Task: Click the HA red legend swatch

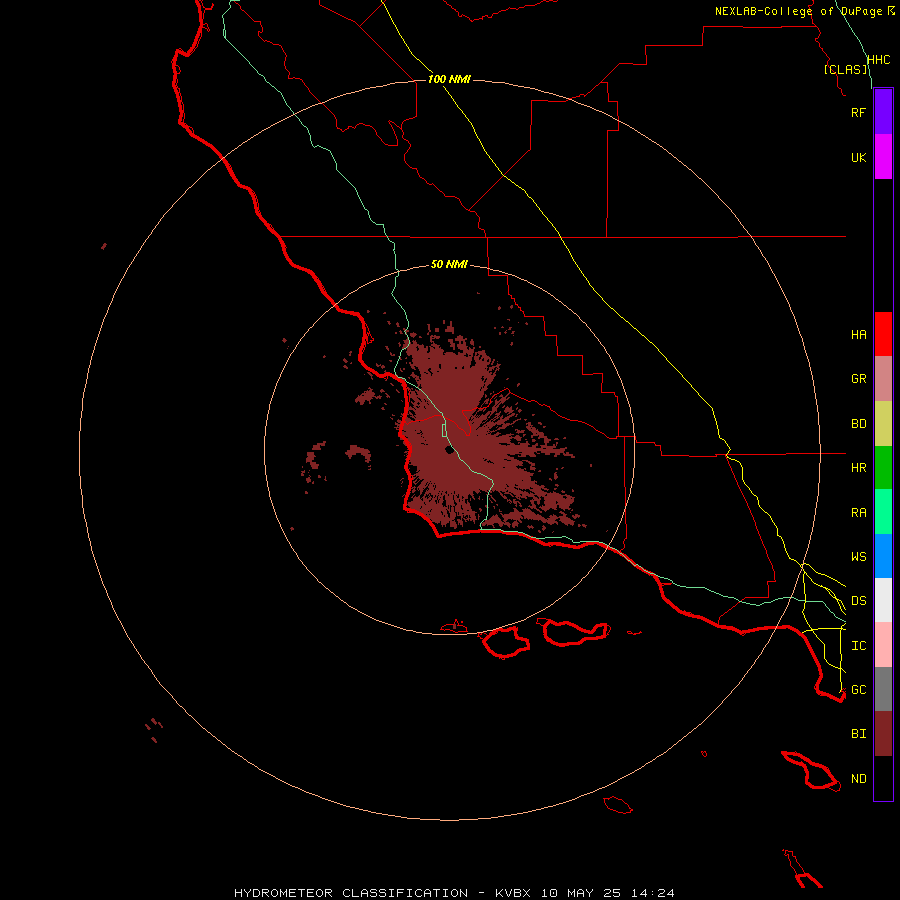Action: (x=883, y=334)
